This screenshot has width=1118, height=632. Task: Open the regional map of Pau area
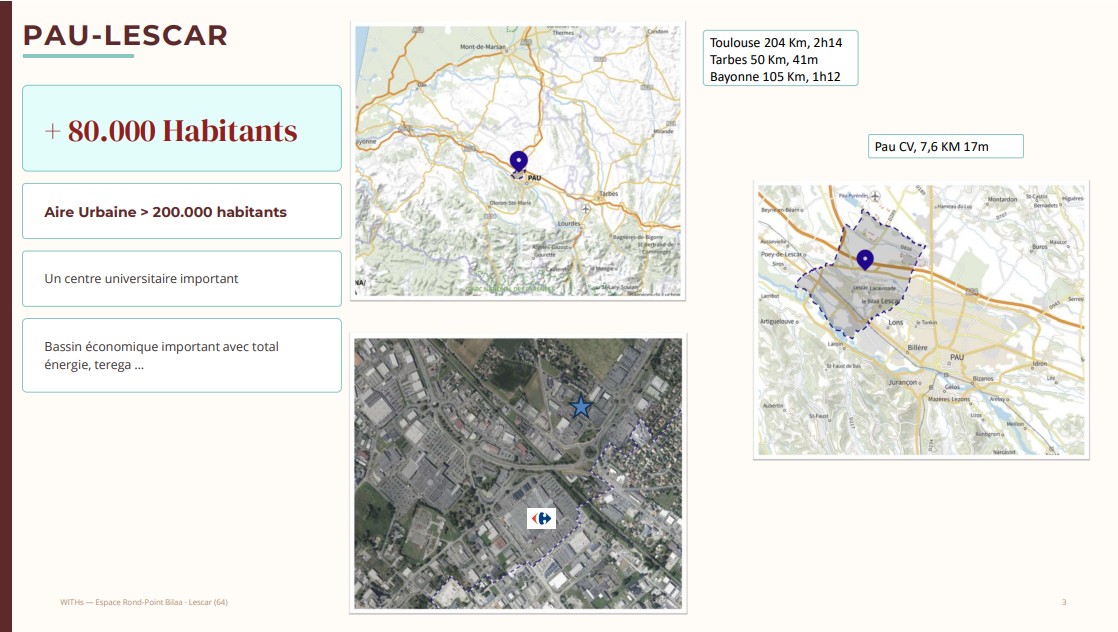[x=518, y=161]
